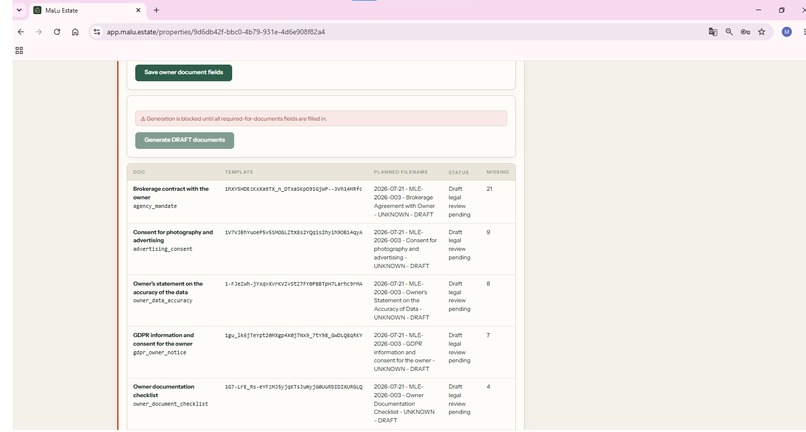Click Owner's Statement planned filename
The image size is (806, 432).
pos(401,300)
